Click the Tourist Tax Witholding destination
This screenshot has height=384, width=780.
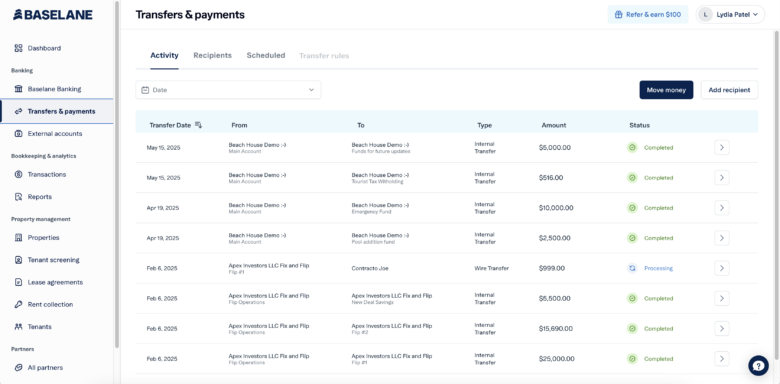380,178
